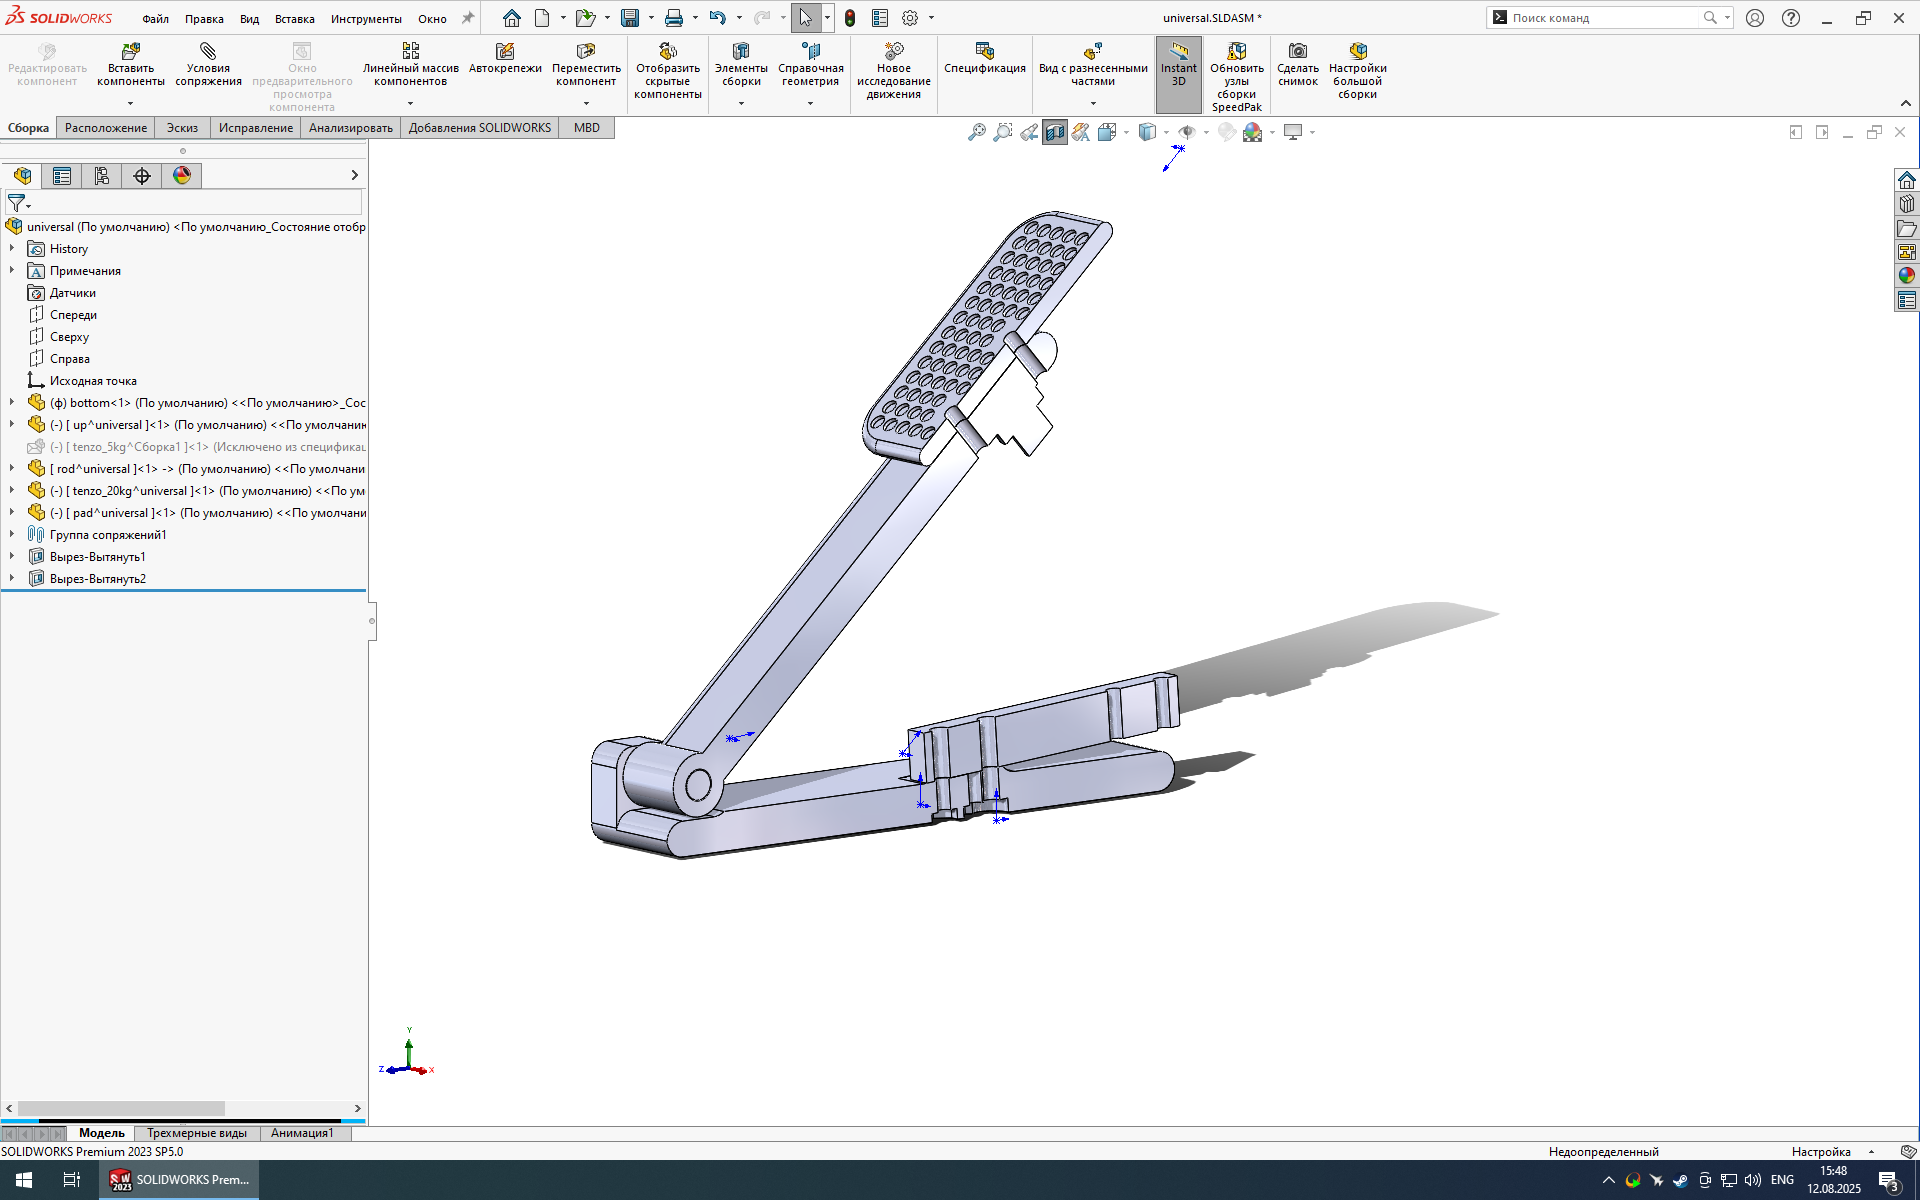Click the Smart Fasteners (Автокрепежи) icon

pyautogui.click(x=505, y=51)
